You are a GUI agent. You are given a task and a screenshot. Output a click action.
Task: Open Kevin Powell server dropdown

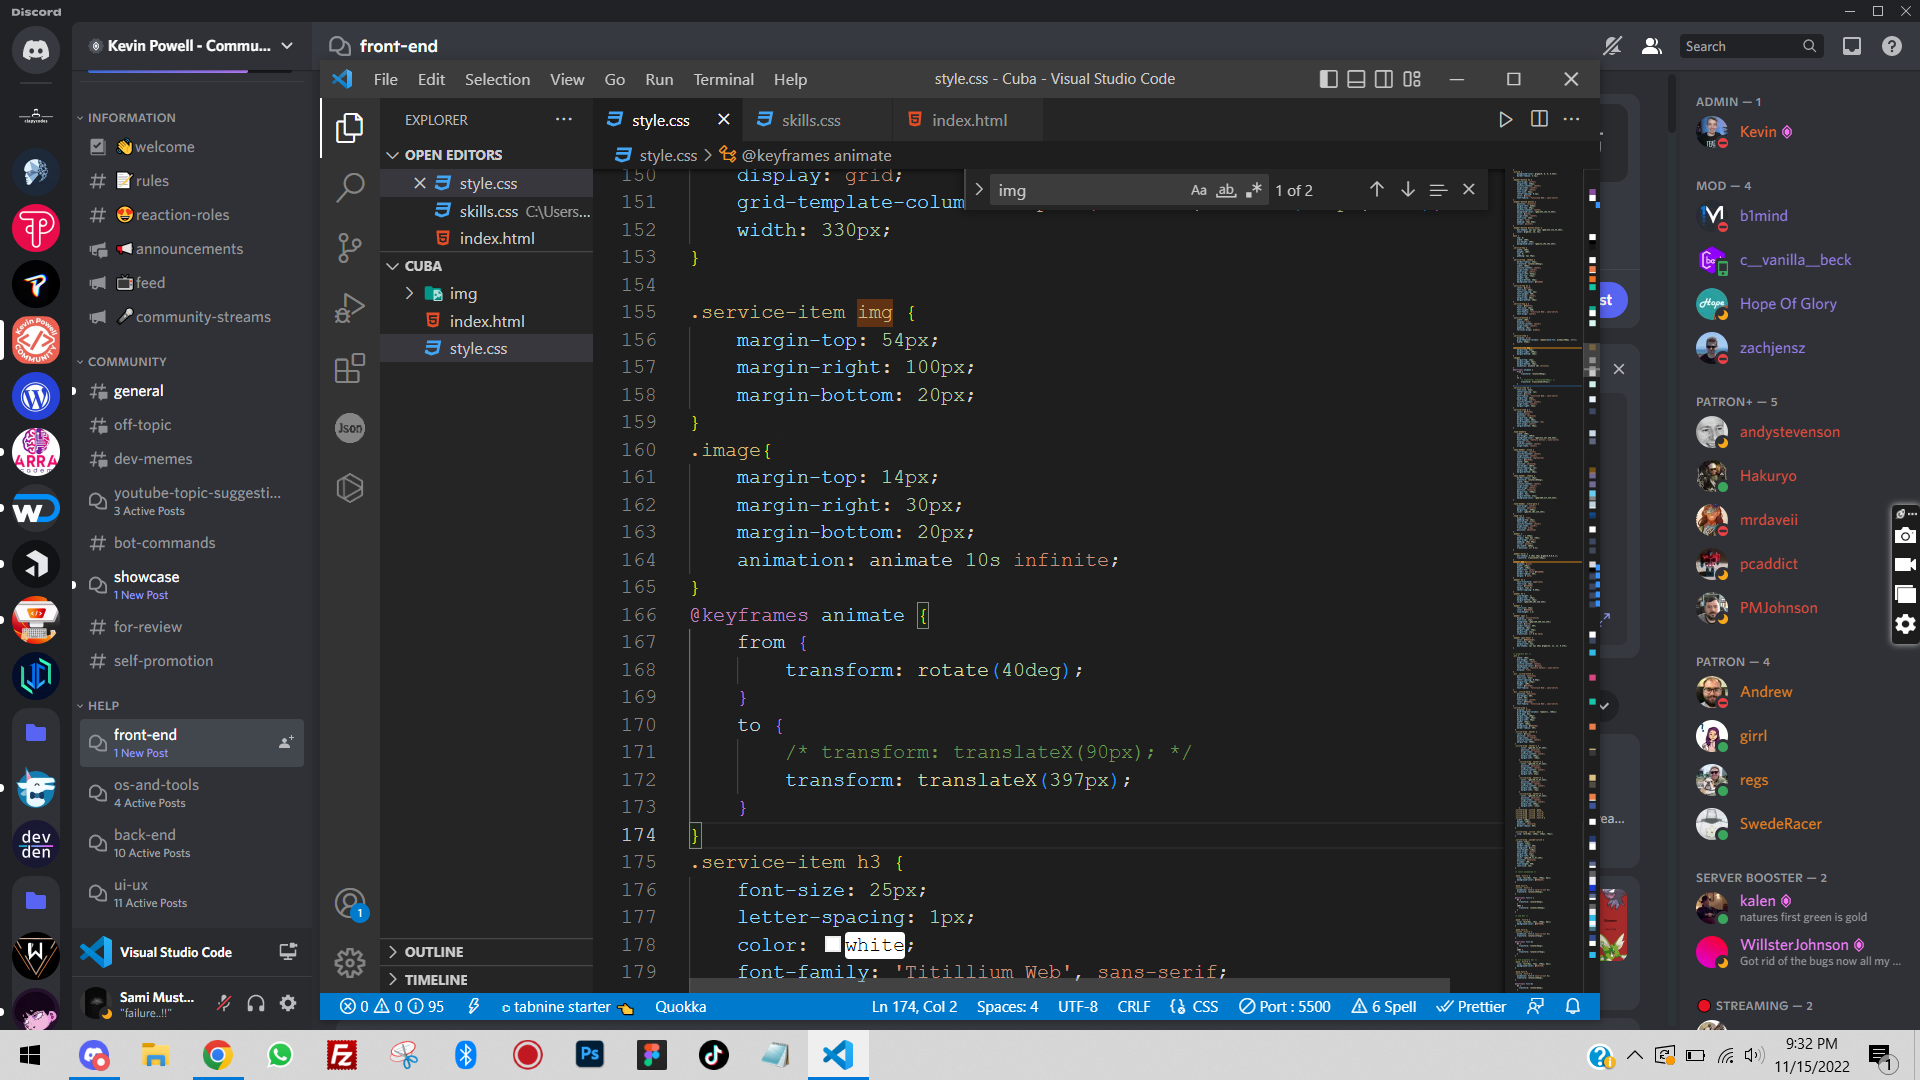pos(287,46)
